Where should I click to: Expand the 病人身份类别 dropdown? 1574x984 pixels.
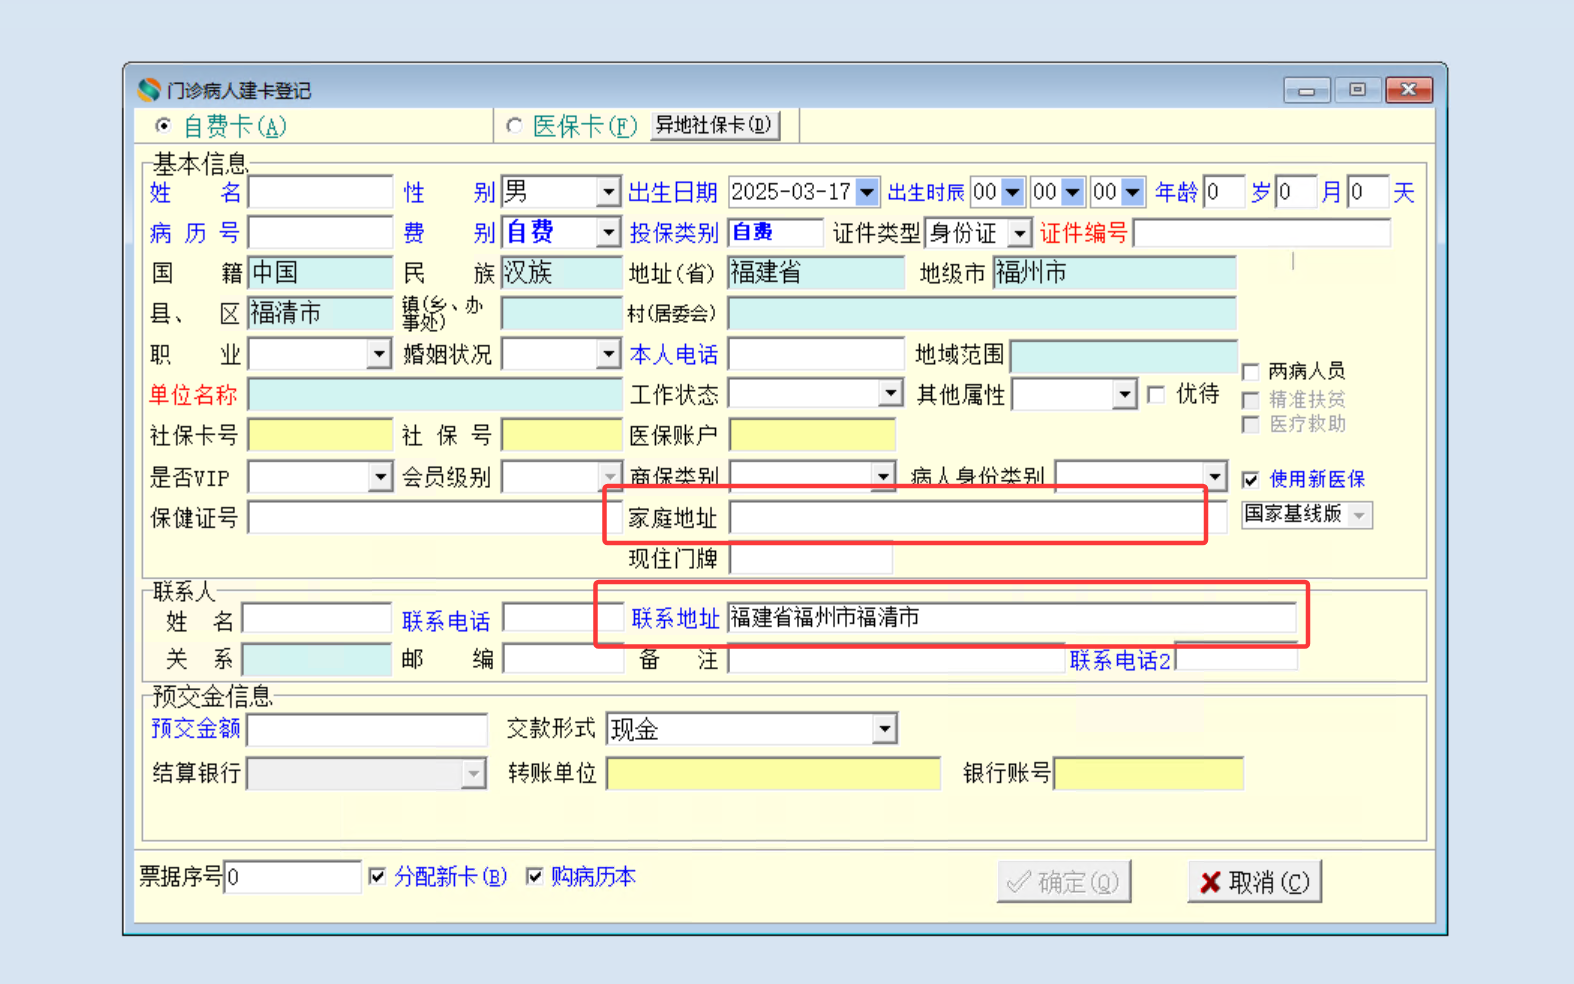1214,477
